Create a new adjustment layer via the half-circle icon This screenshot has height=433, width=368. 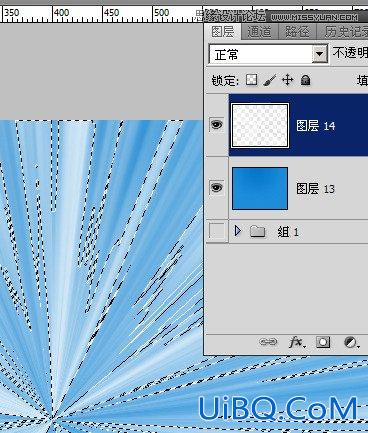tap(351, 342)
